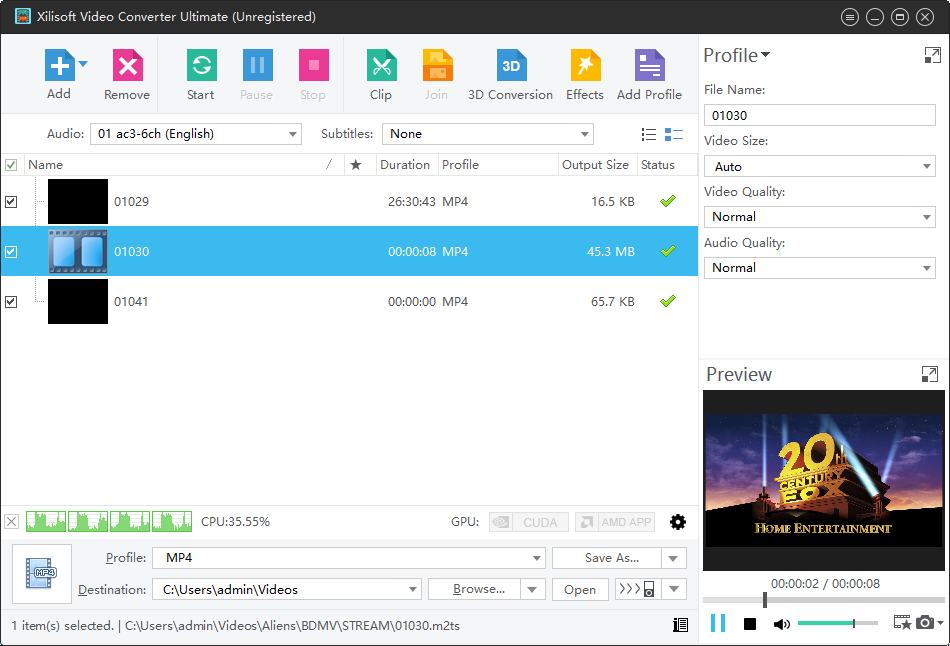Start conversion with the Start icon
Viewport: 950px width, 646px height.
click(201, 67)
